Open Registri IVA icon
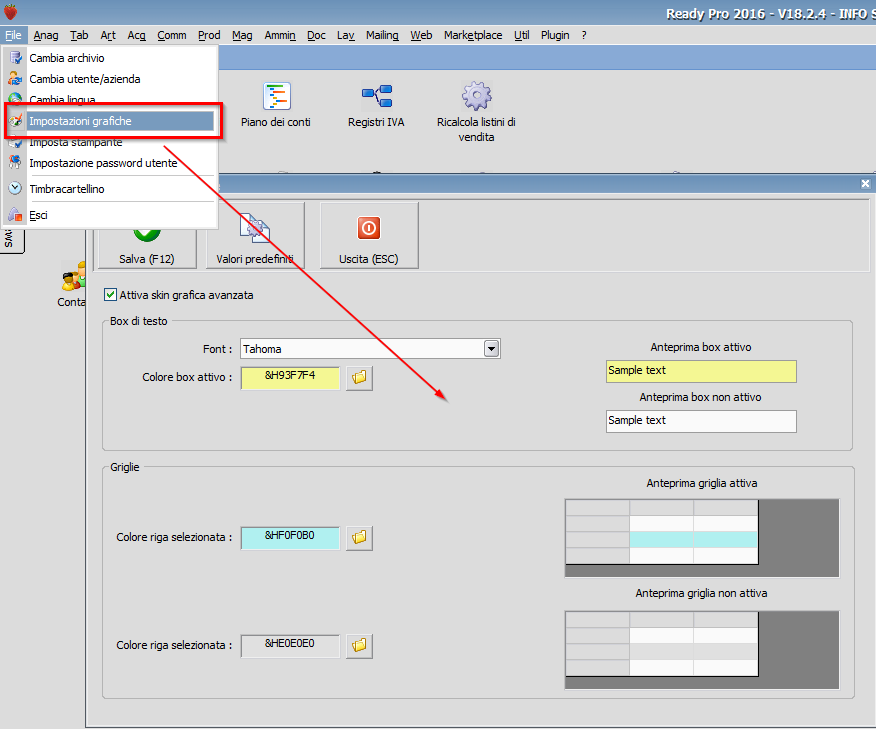 click(377, 96)
